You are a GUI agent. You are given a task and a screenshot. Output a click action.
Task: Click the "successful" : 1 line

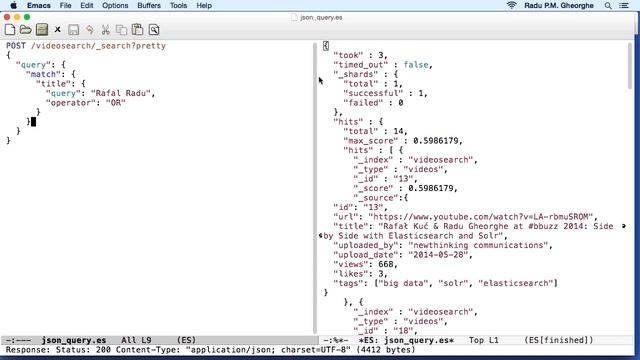[x=385, y=93]
